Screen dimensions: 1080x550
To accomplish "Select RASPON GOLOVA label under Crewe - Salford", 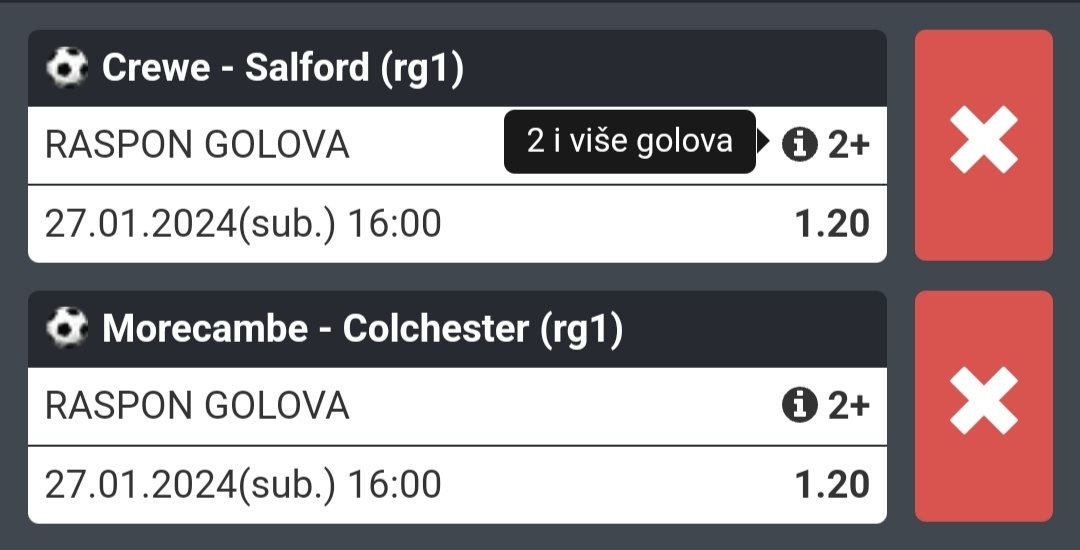I will pyautogui.click(x=197, y=145).
